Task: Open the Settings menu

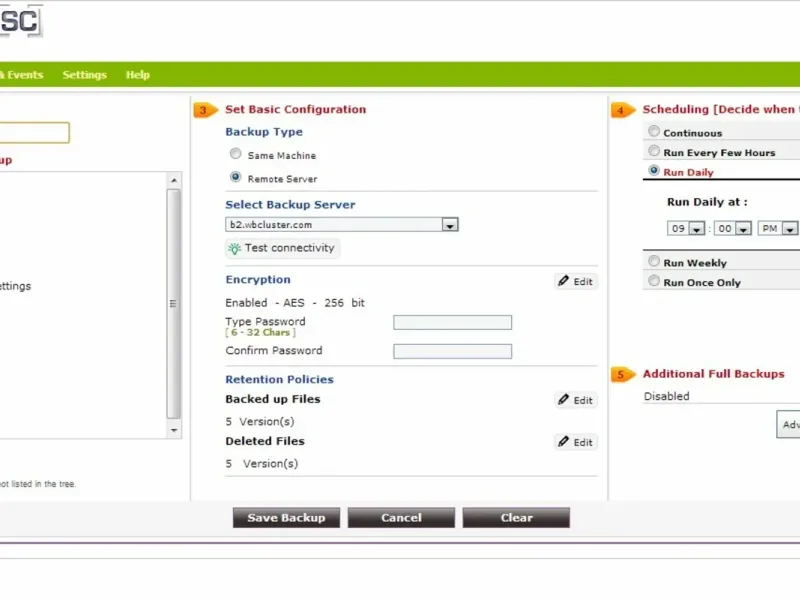Action: click(x=85, y=75)
